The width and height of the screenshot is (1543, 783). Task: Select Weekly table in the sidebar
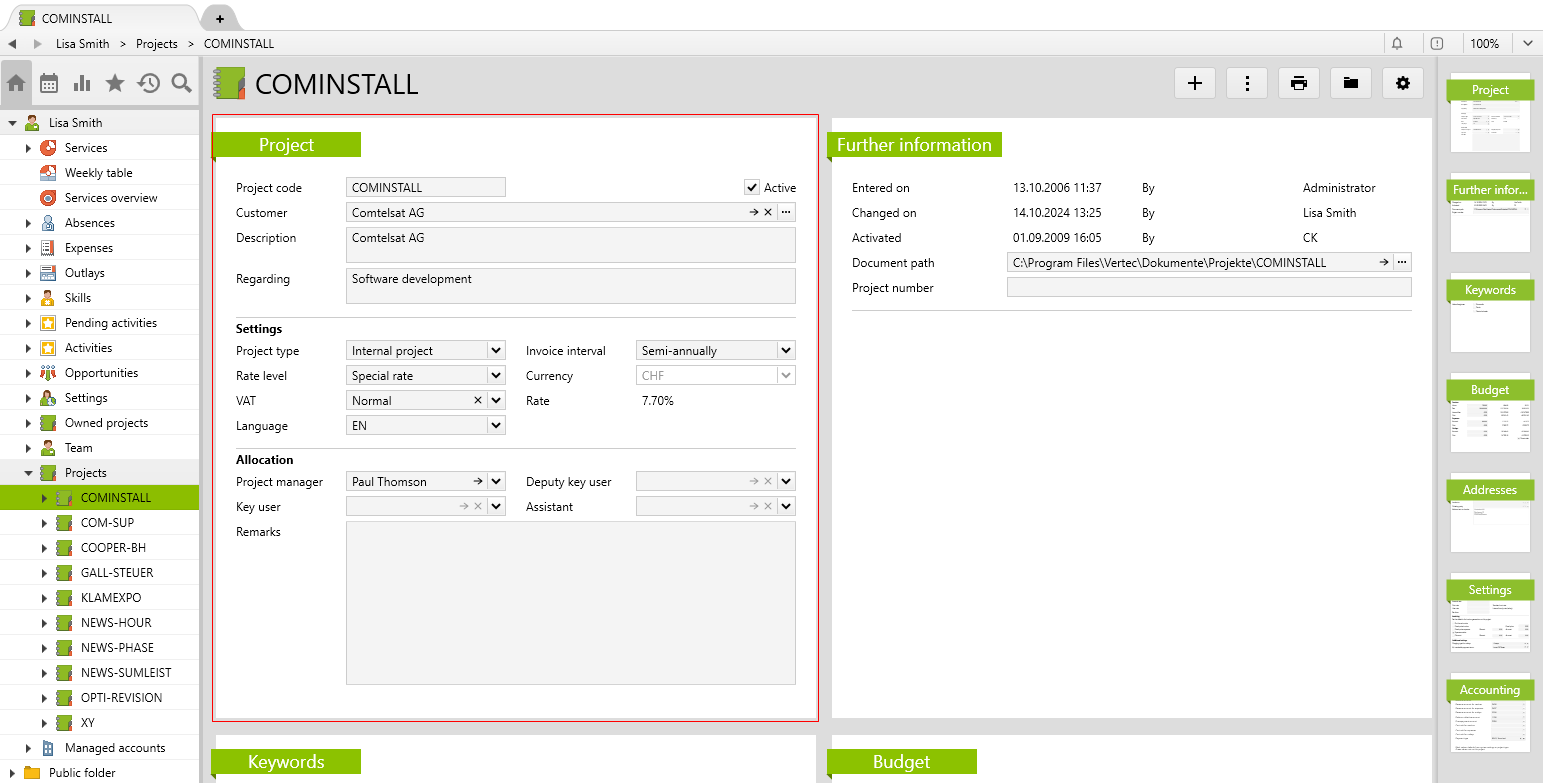[98, 173]
